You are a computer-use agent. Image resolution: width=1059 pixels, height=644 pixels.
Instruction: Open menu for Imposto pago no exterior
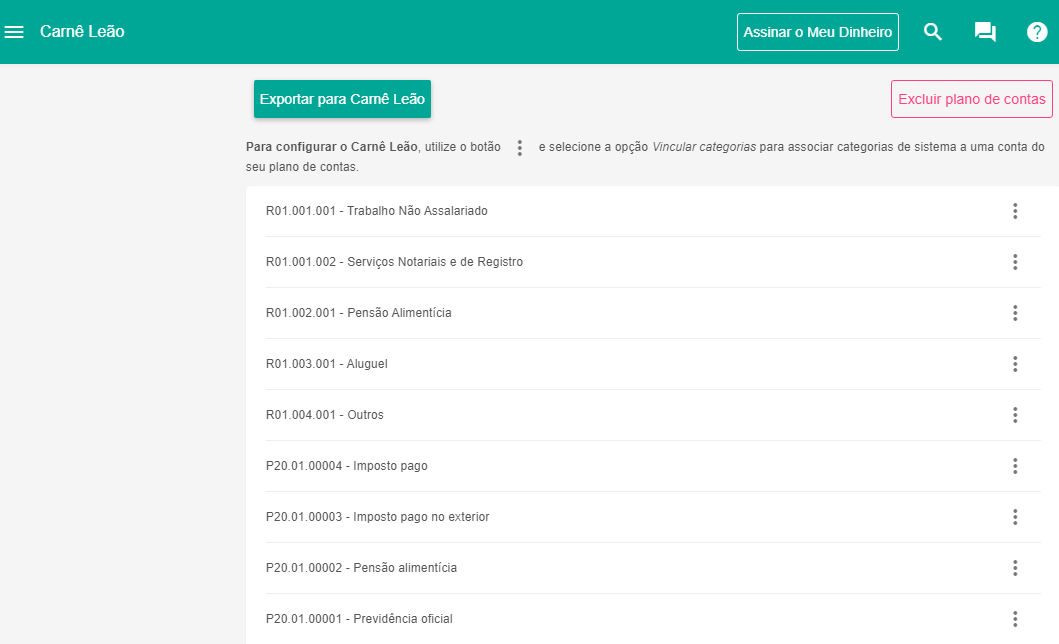1015,517
